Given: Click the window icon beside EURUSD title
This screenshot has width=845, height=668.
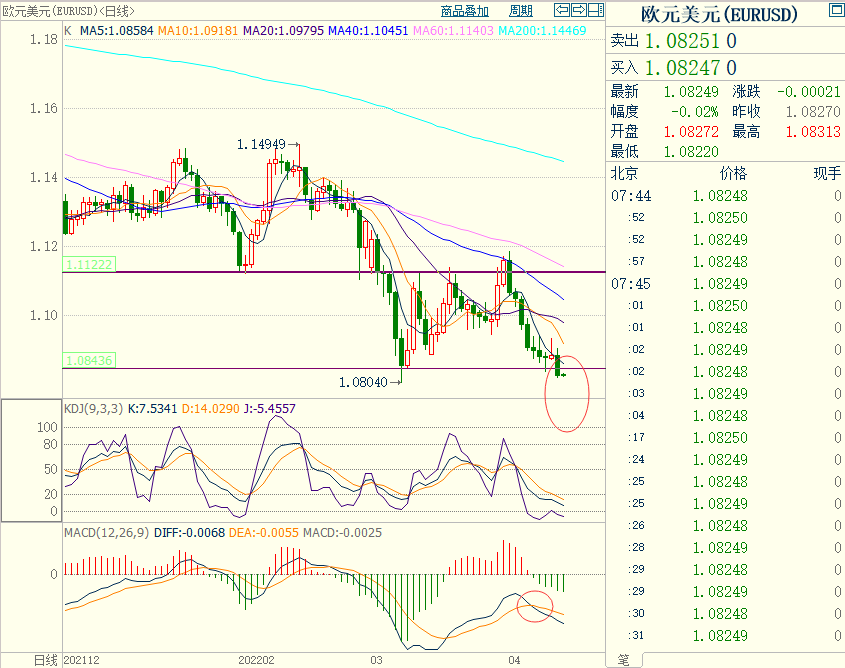Looking at the screenshot, I should pyautogui.click(x=837, y=10).
